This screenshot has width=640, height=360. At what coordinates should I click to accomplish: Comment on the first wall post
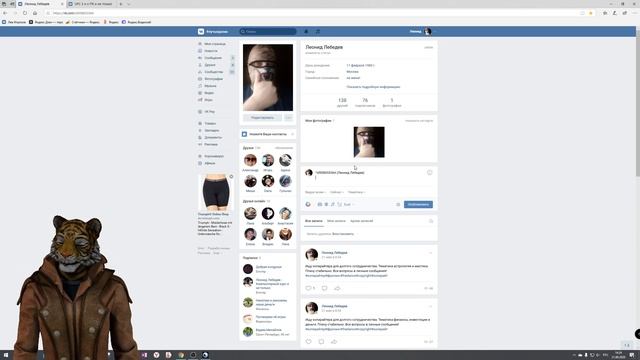[x=324, y=288]
